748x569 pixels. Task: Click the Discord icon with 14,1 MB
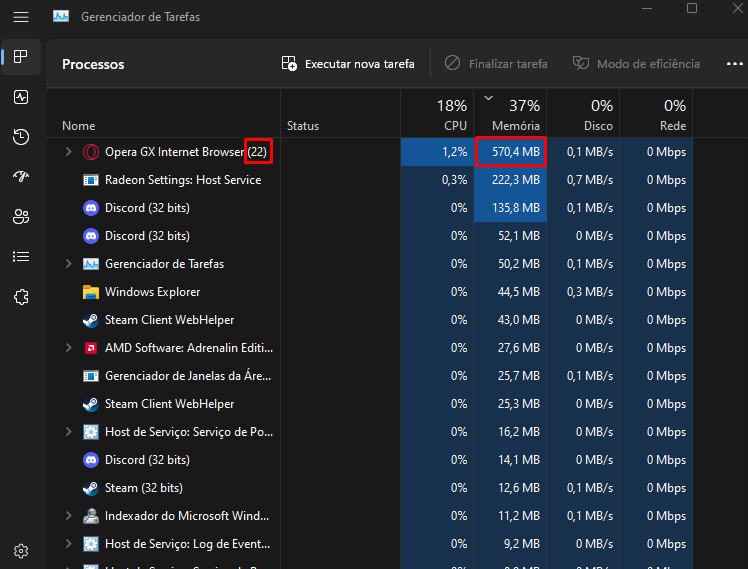[x=91, y=460]
